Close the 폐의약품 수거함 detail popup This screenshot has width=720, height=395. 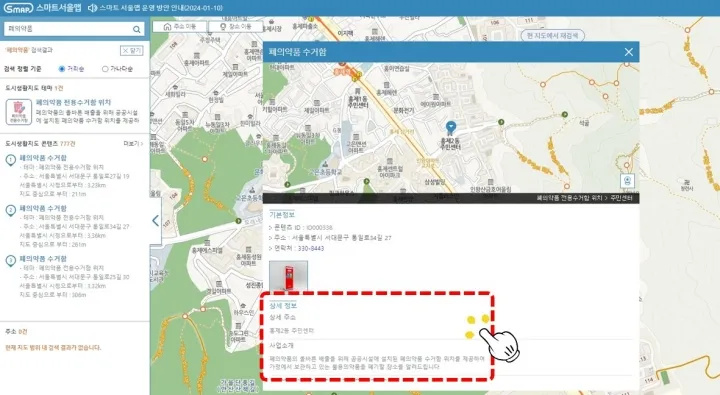click(629, 52)
